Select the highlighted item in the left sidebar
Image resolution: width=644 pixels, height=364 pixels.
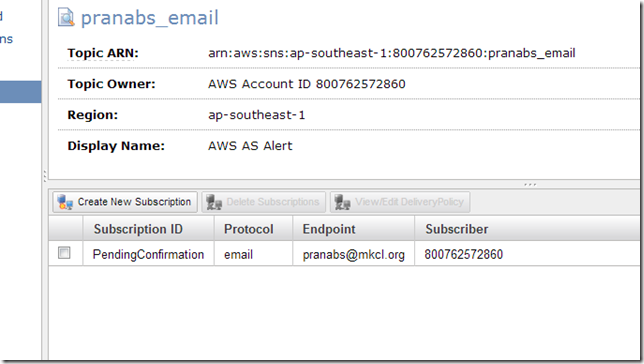(21, 92)
